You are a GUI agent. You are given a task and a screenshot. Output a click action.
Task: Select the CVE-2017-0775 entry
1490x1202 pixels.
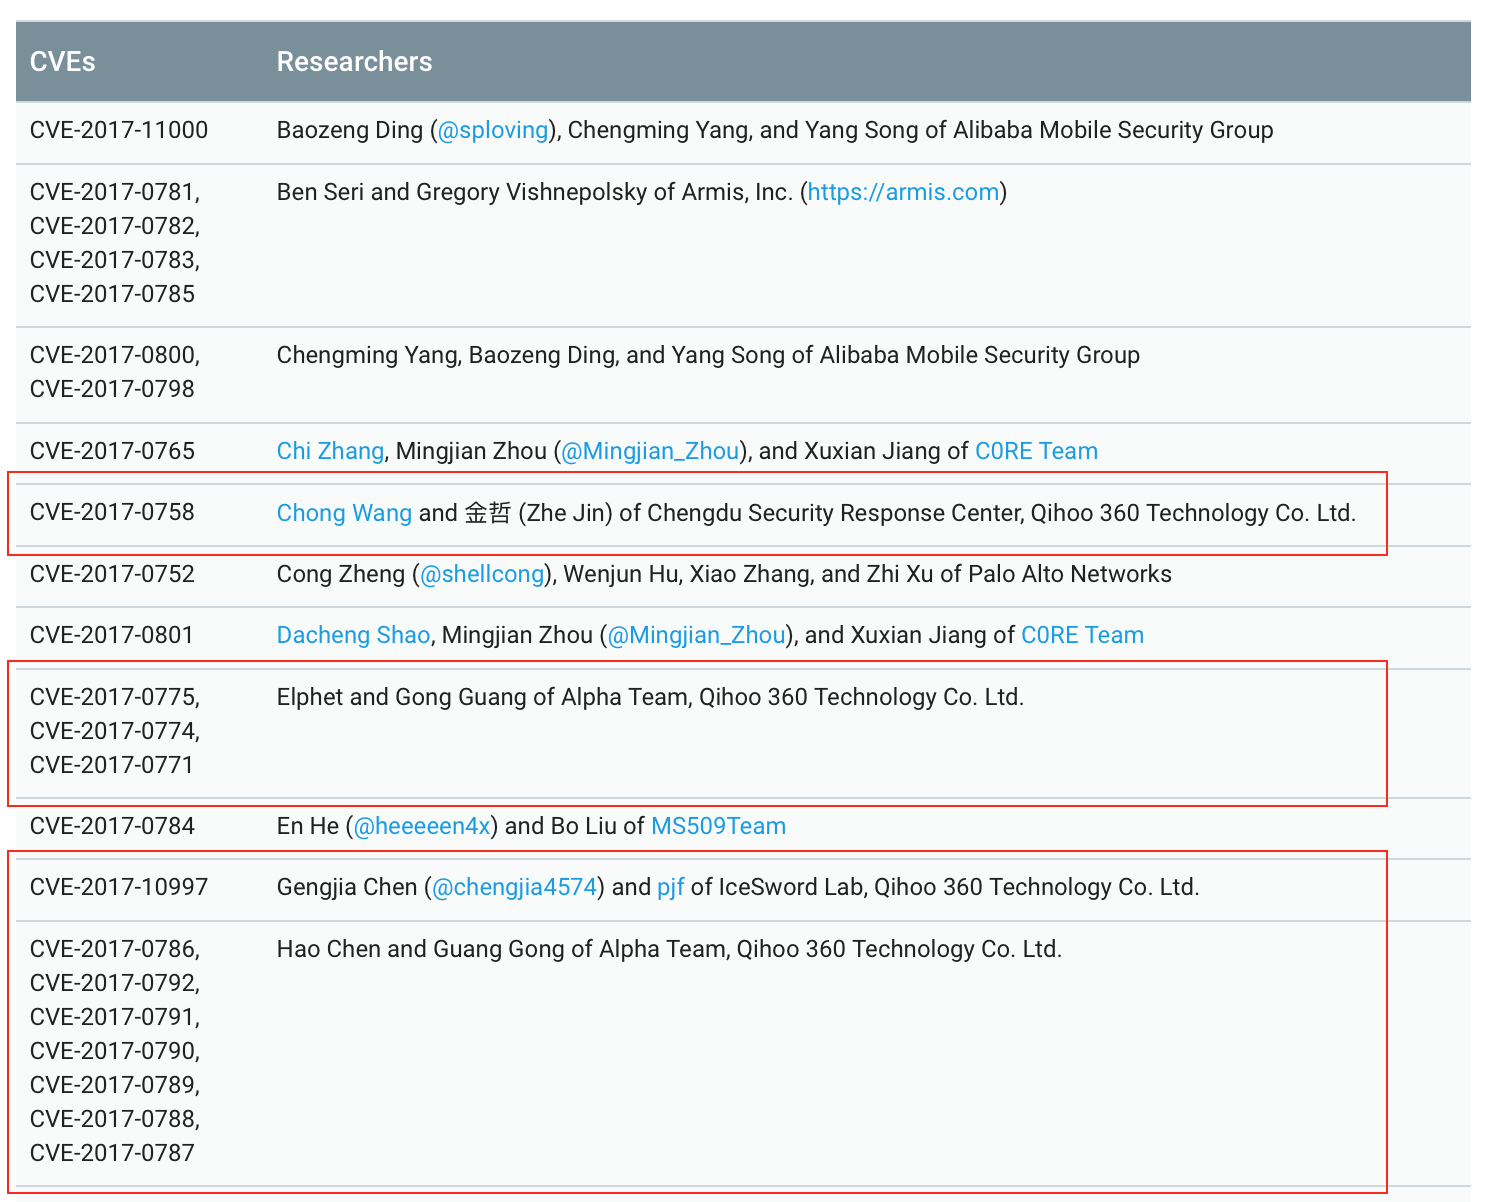[115, 697]
